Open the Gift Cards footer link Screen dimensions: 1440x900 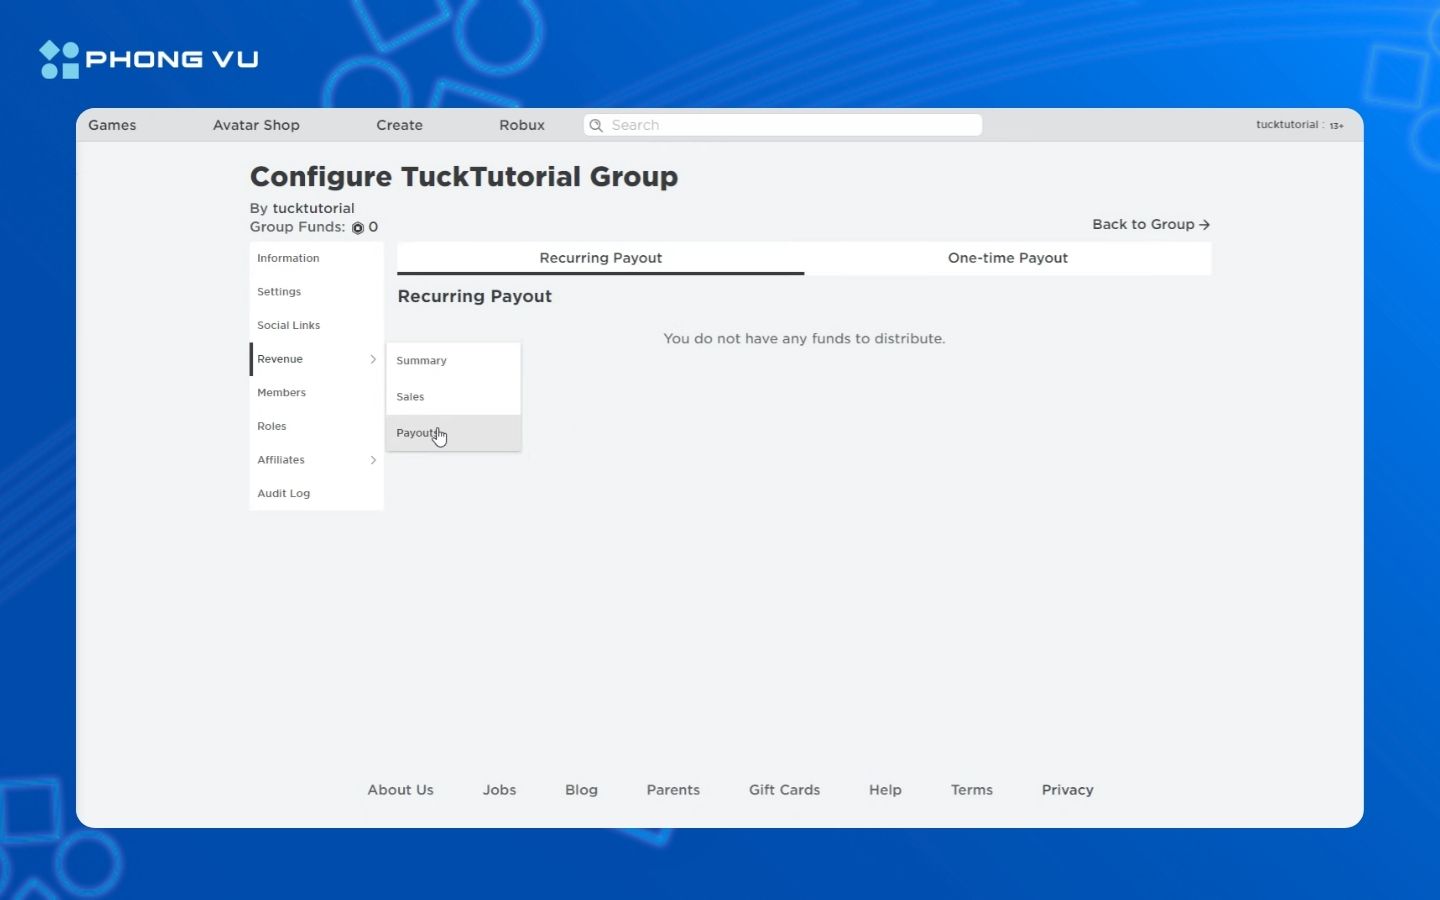pyautogui.click(x=784, y=790)
